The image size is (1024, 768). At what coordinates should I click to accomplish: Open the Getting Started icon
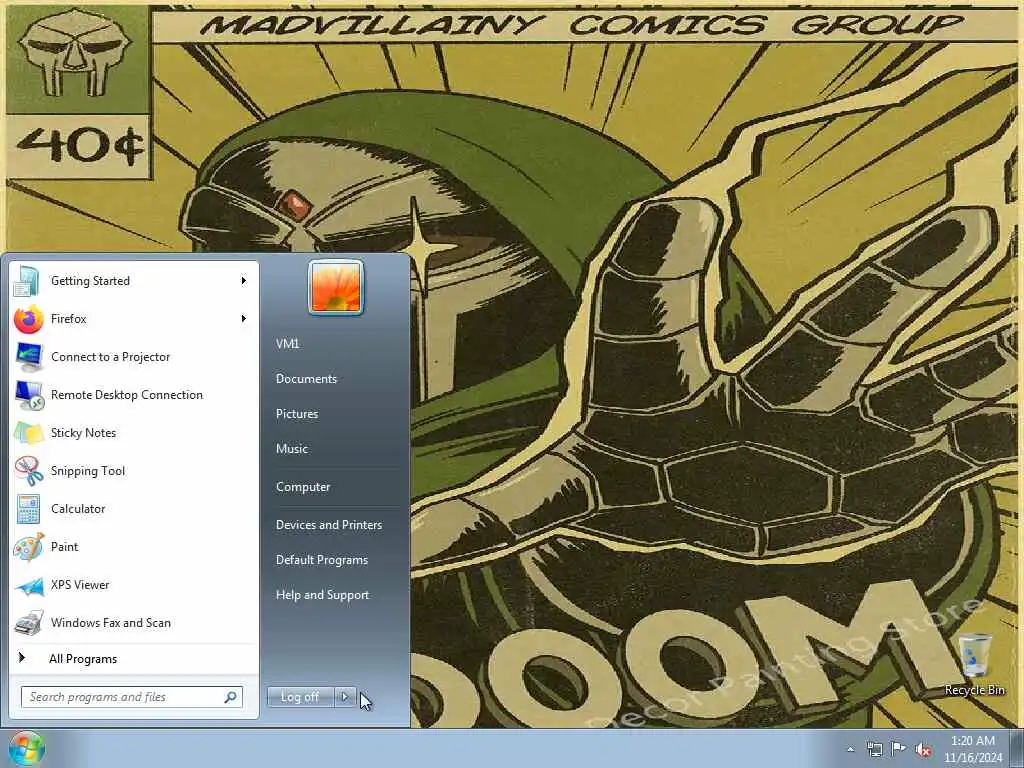29,281
